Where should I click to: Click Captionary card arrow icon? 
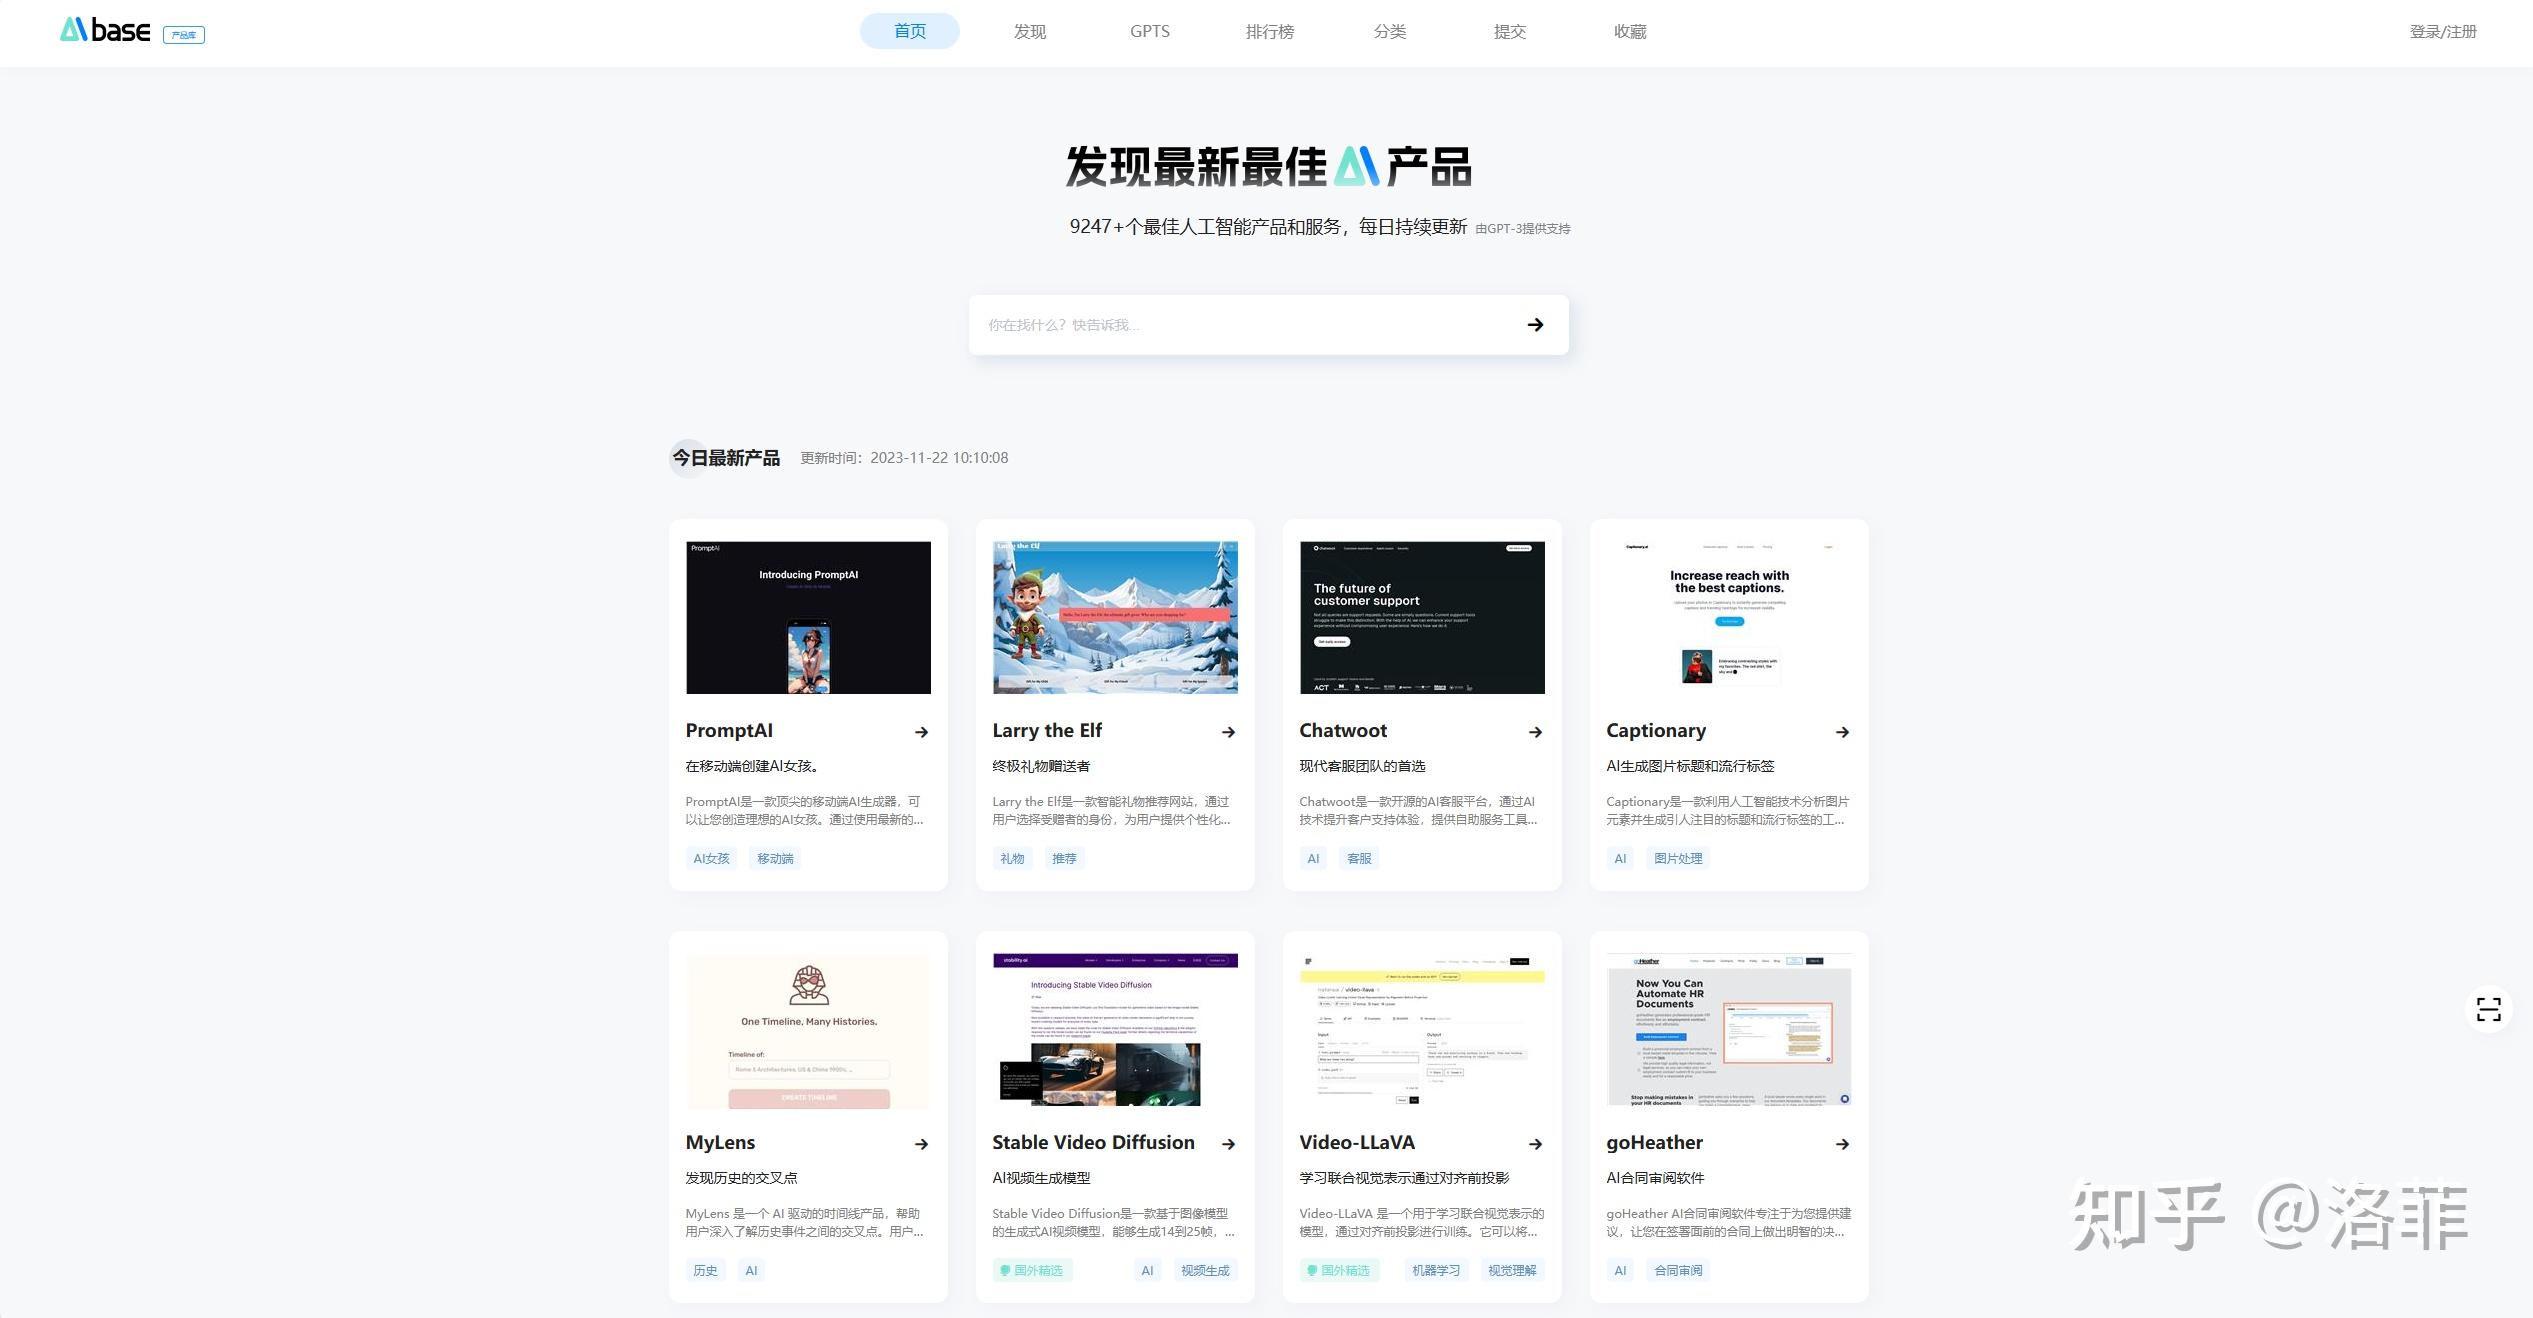[x=1842, y=732]
